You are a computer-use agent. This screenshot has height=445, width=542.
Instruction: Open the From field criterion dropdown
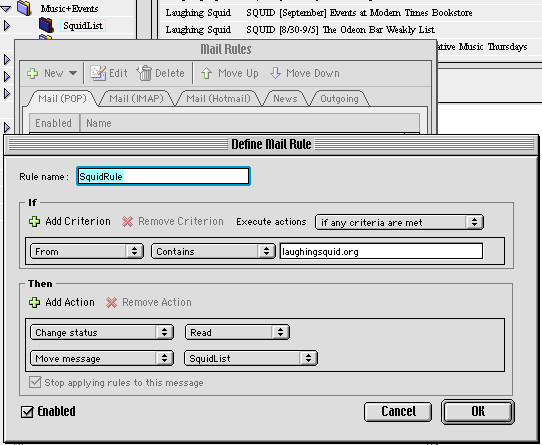87,251
